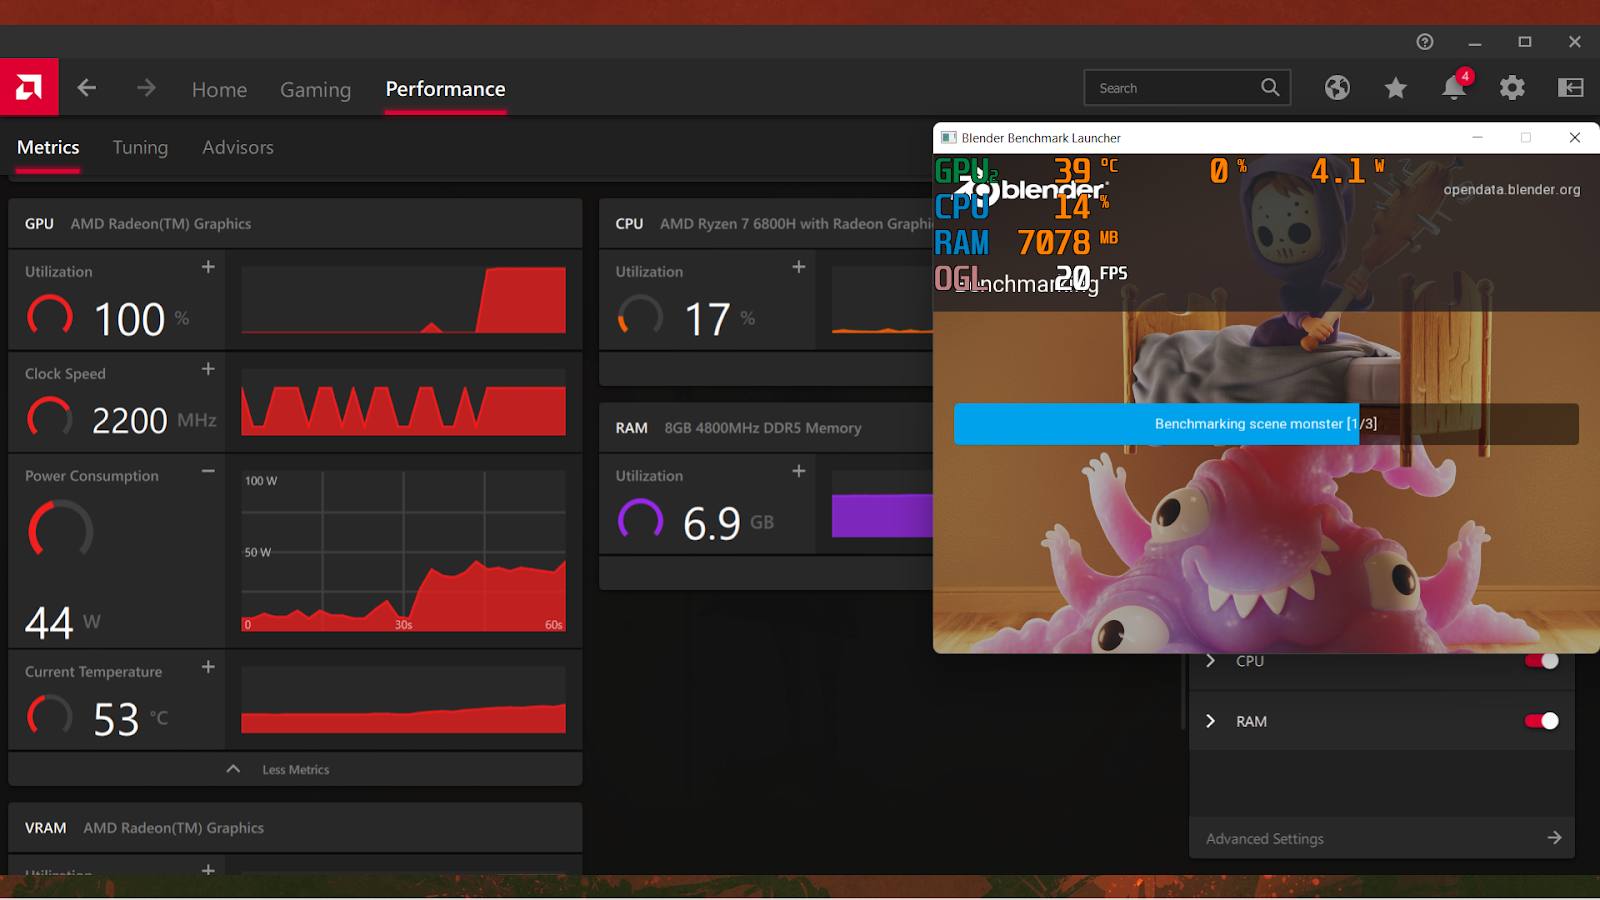The image size is (1600, 900).
Task: Click the 2200 MHz clock speed value
Action: click(x=154, y=421)
